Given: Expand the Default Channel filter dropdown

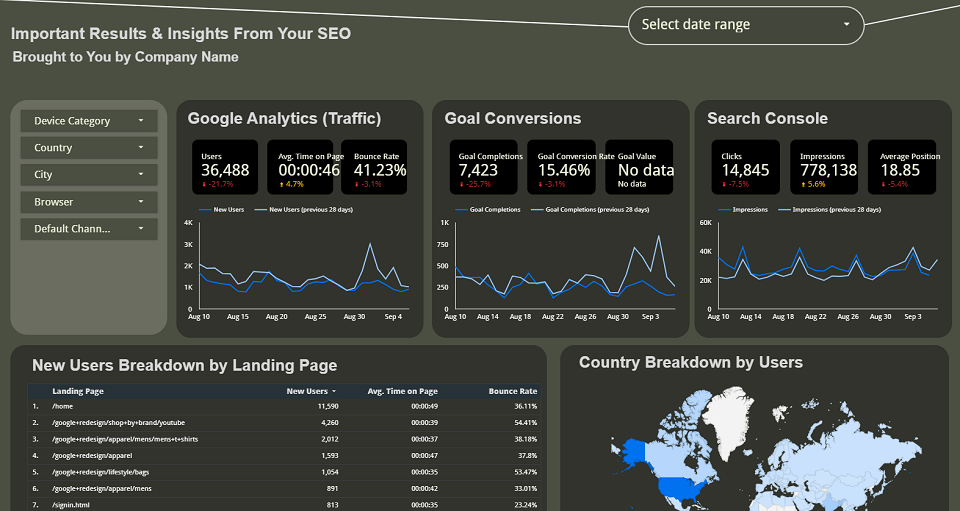Looking at the screenshot, I should pyautogui.click(x=89, y=229).
